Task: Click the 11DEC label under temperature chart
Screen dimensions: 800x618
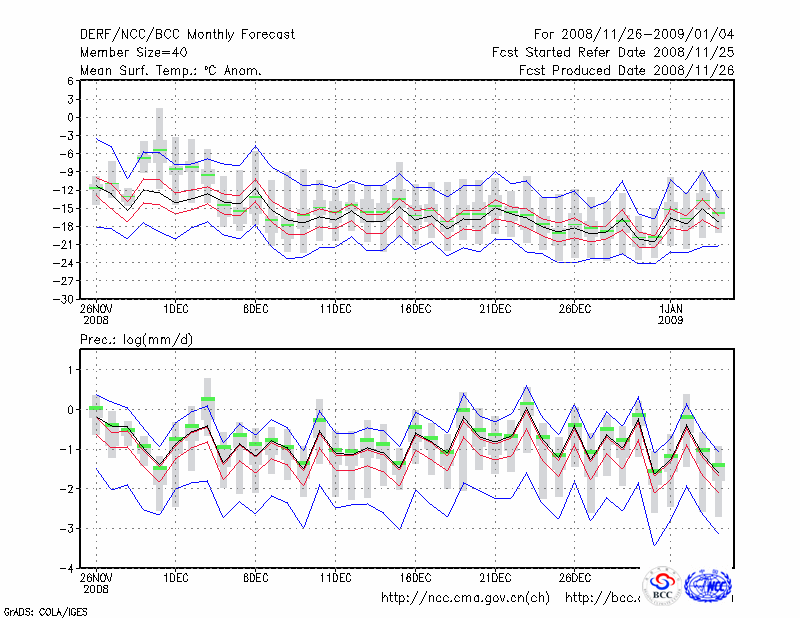Action: pyautogui.click(x=335, y=309)
